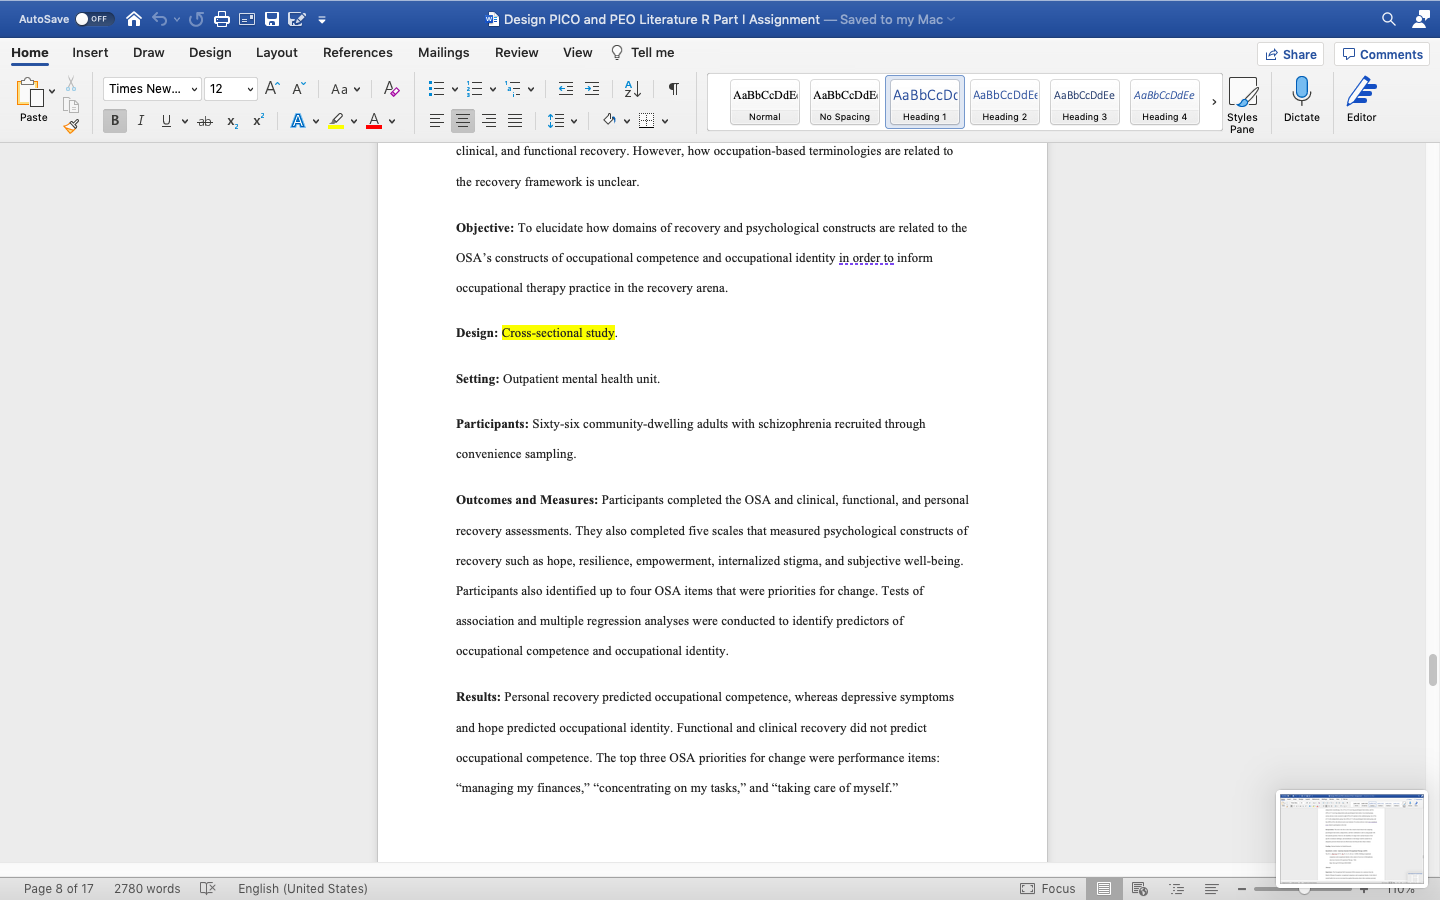
Task: Open the Editor tool
Action: click(x=1362, y=100)
